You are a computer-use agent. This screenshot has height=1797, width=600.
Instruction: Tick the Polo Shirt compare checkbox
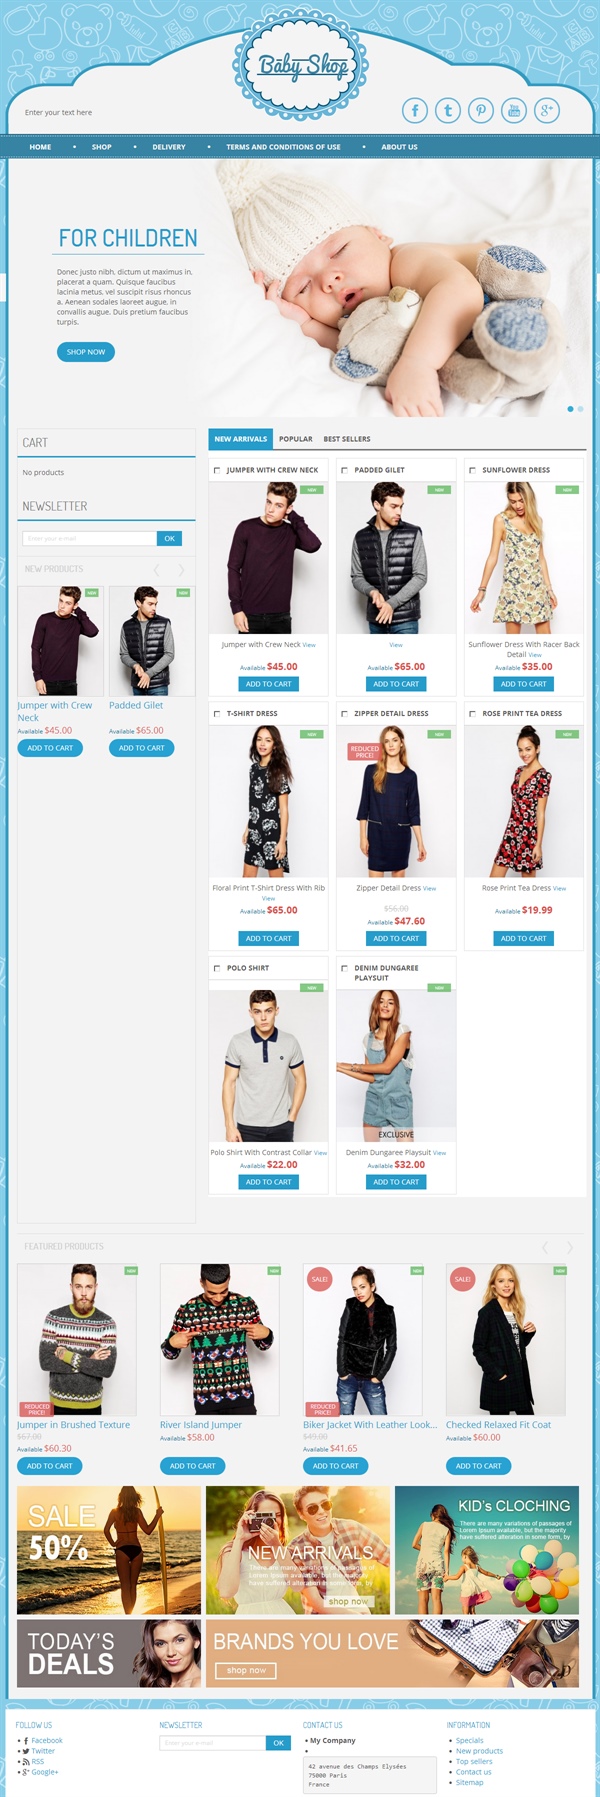(x=217, y=968)
